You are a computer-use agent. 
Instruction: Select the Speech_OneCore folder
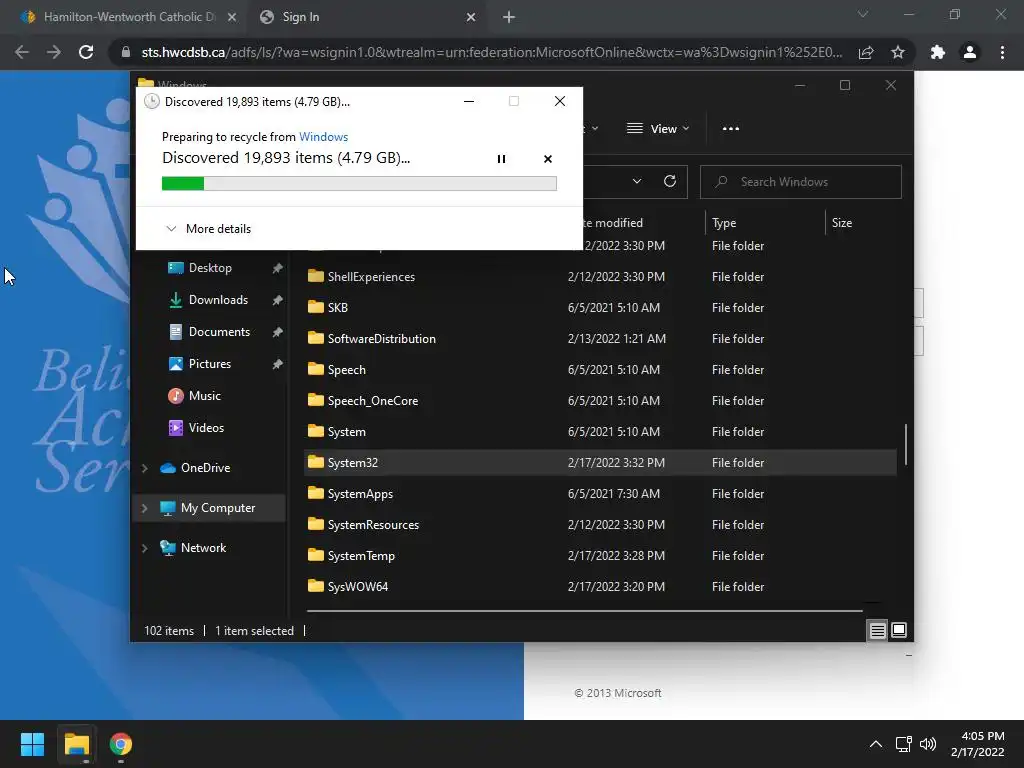tap(372, 400)
